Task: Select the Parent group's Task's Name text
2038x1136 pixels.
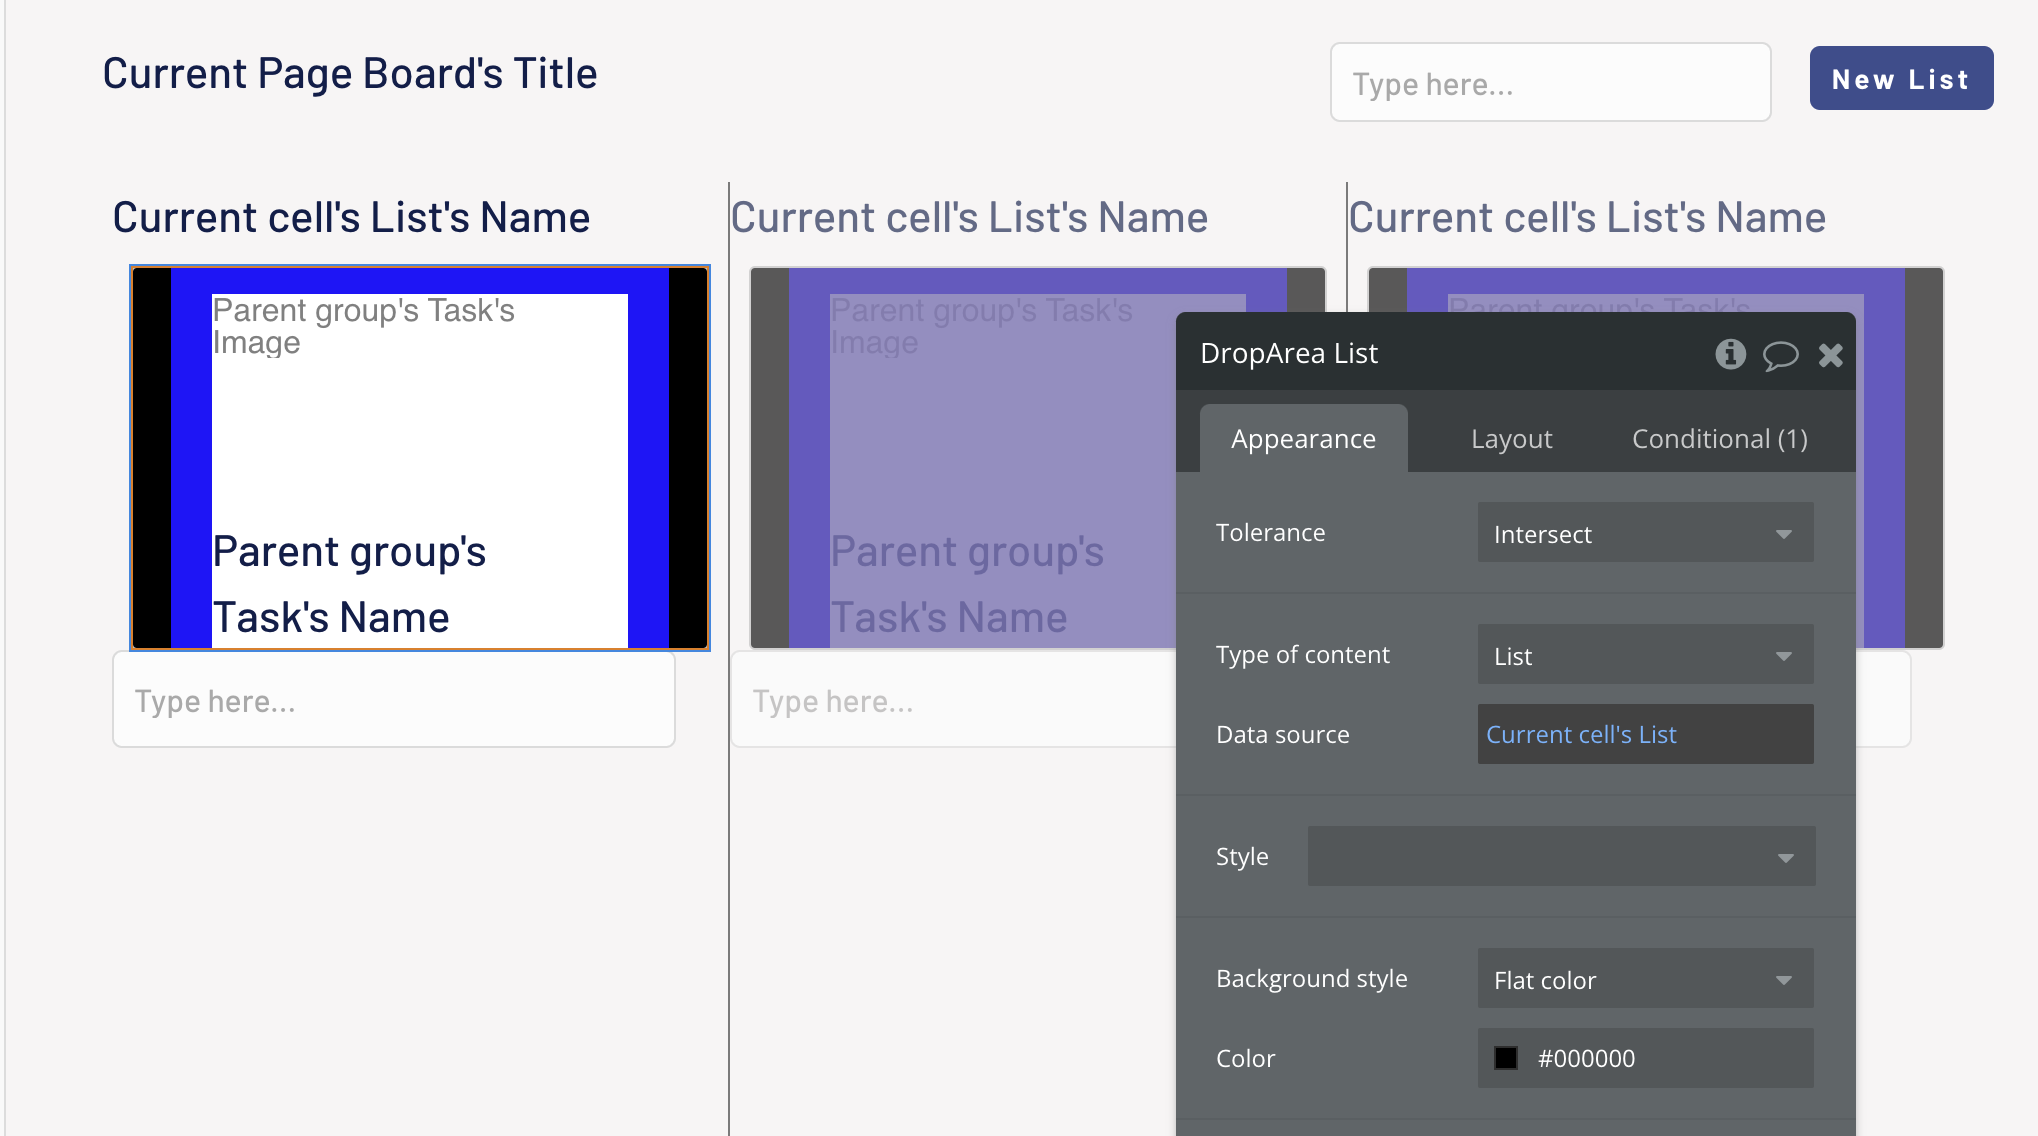Action: (350, 585)
